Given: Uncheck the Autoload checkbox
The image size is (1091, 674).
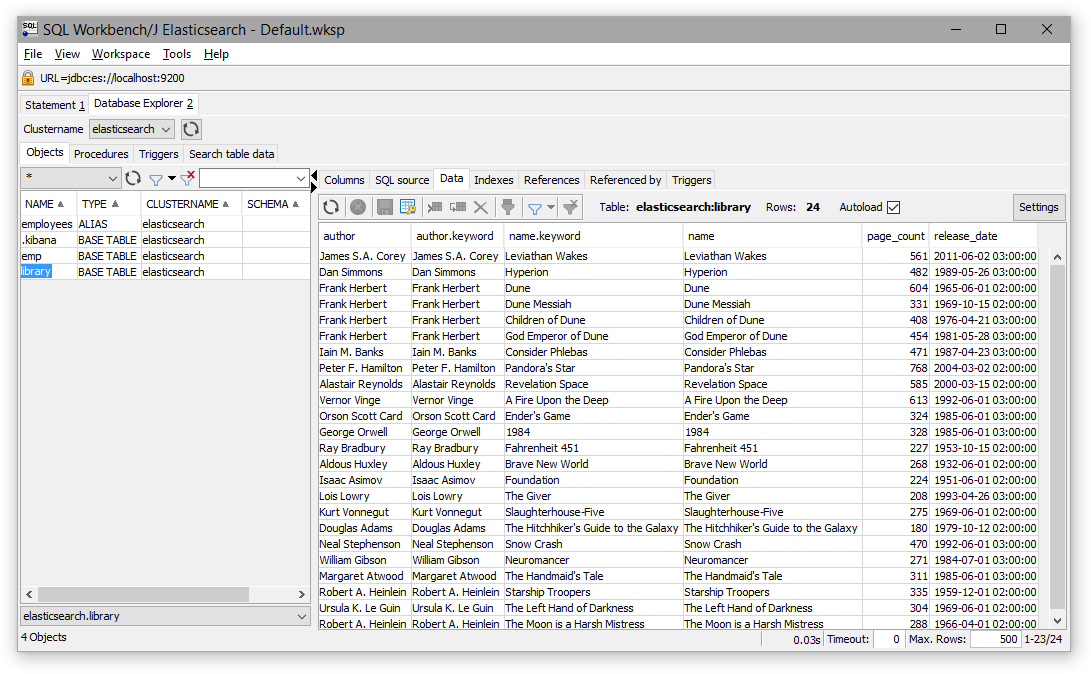Looking at the screenshot, I should pos(894,207).
